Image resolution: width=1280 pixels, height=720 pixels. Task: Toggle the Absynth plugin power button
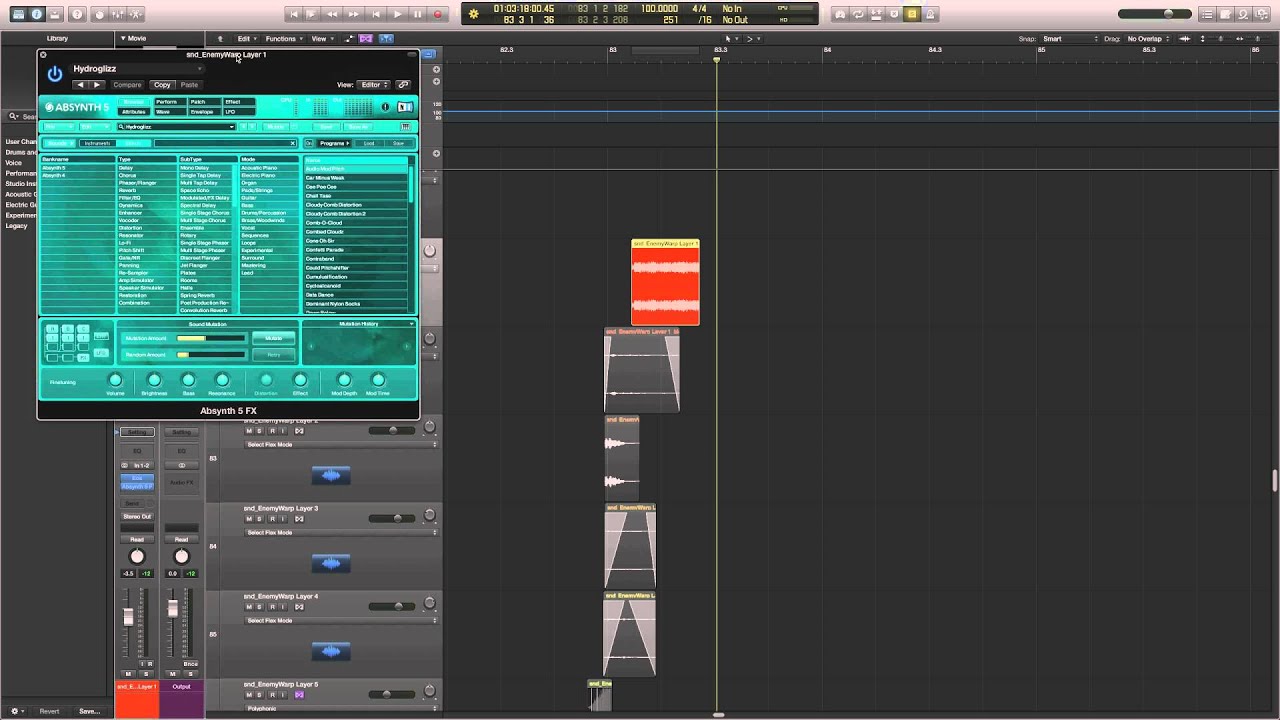[54, 73]
